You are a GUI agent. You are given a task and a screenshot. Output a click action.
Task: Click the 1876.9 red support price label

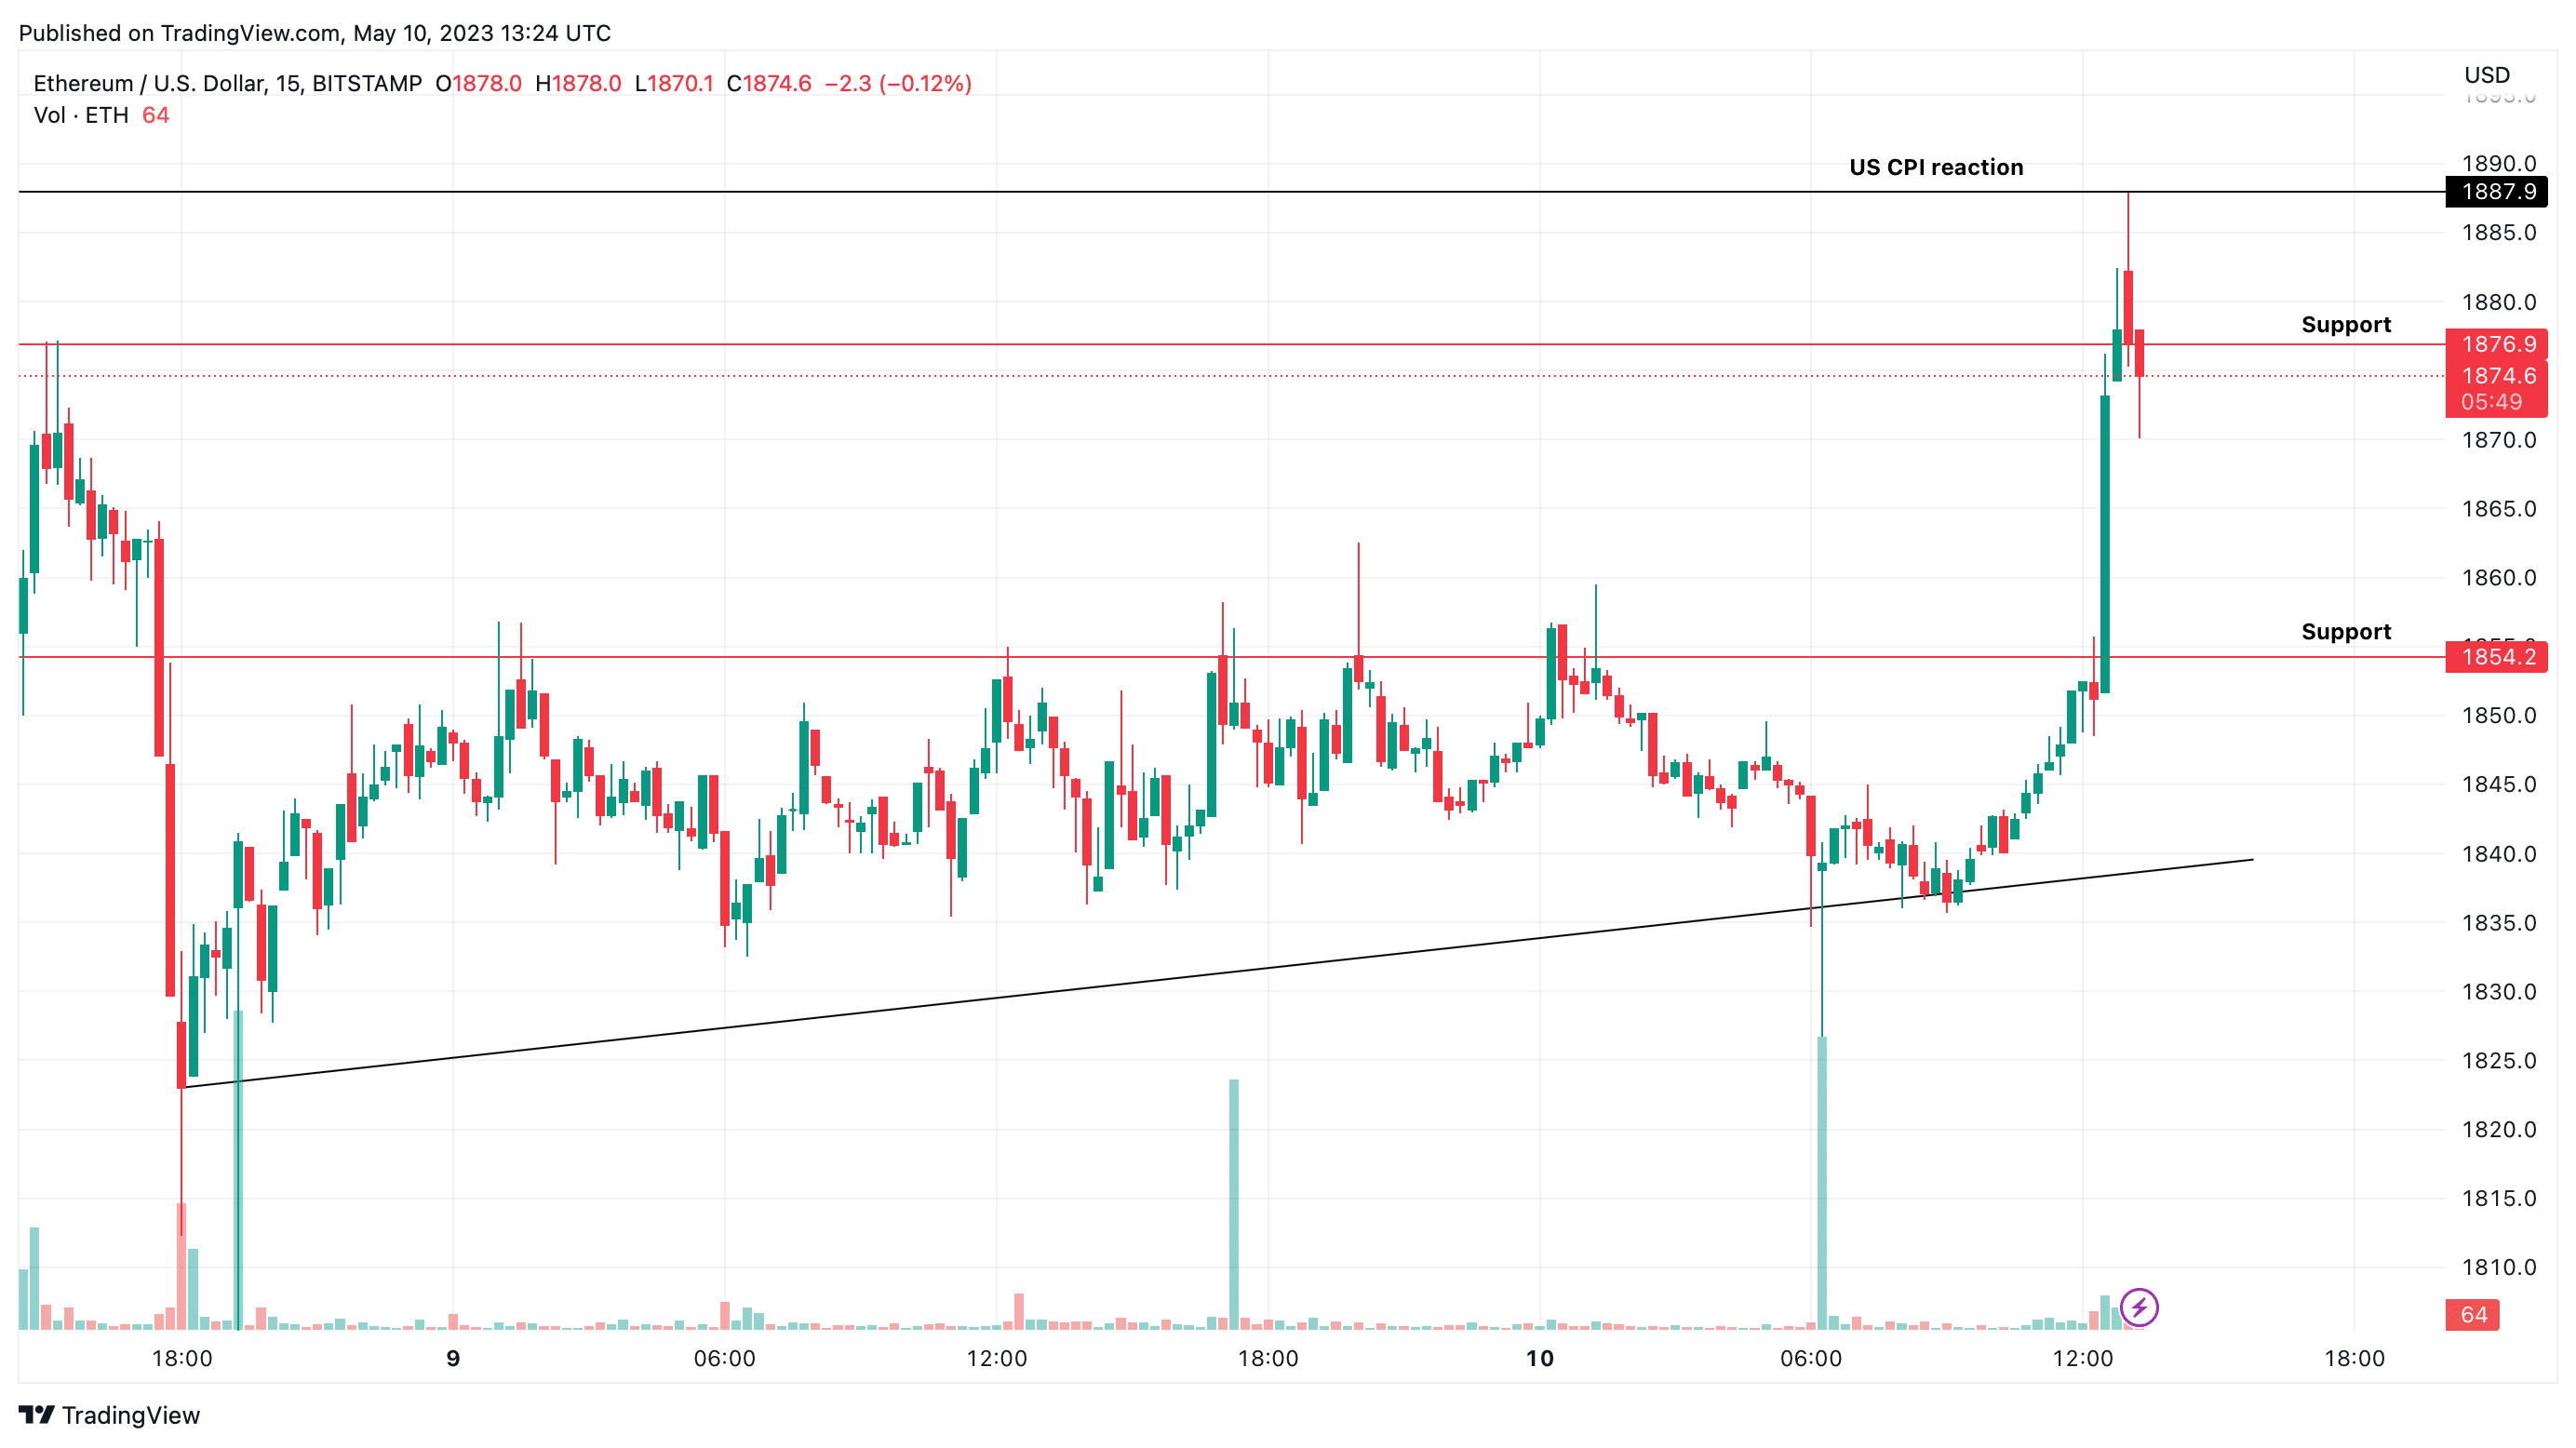tap(2497, 344)
